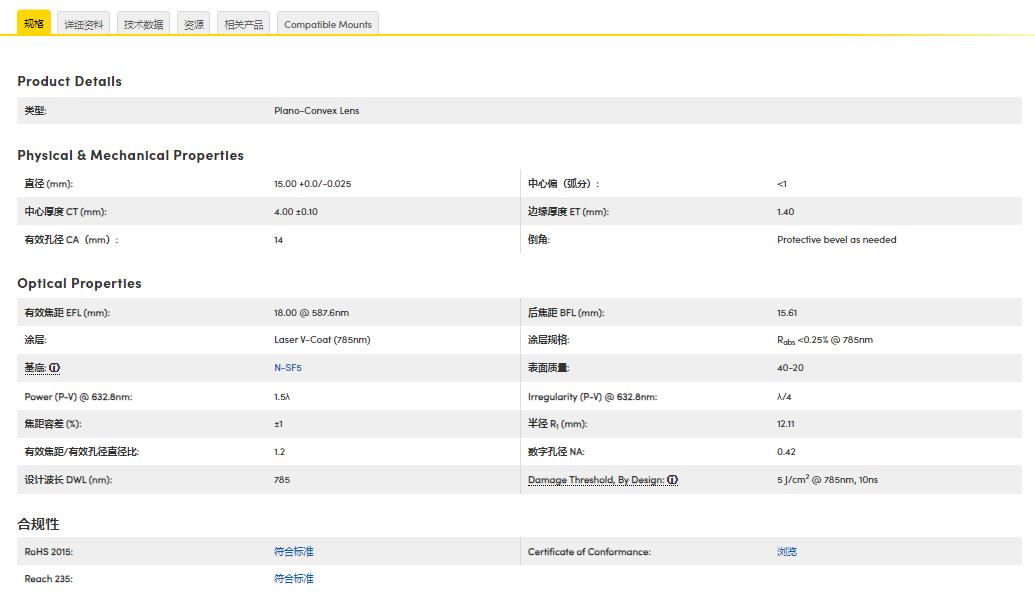This screenshot has height=609, width=1035.
Task: Click the f-number value 1.2
Action: click(279, 451)
